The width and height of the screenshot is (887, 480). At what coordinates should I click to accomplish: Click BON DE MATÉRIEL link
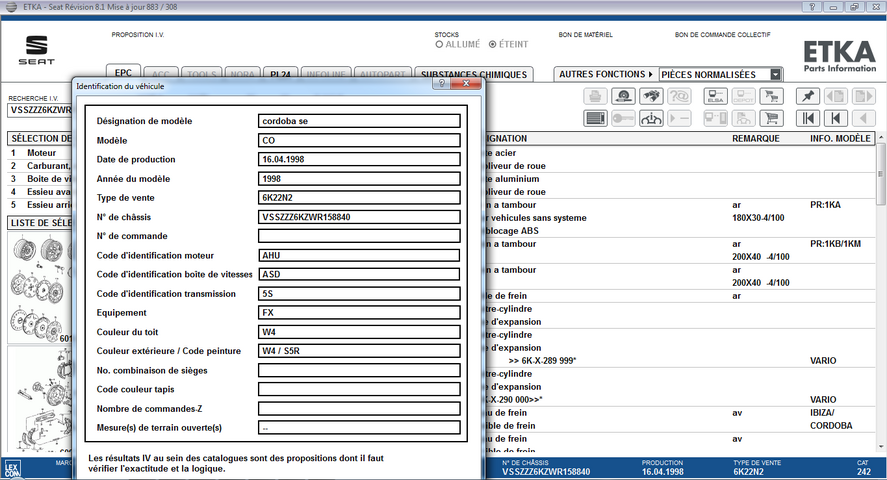(x=585, y=34)
